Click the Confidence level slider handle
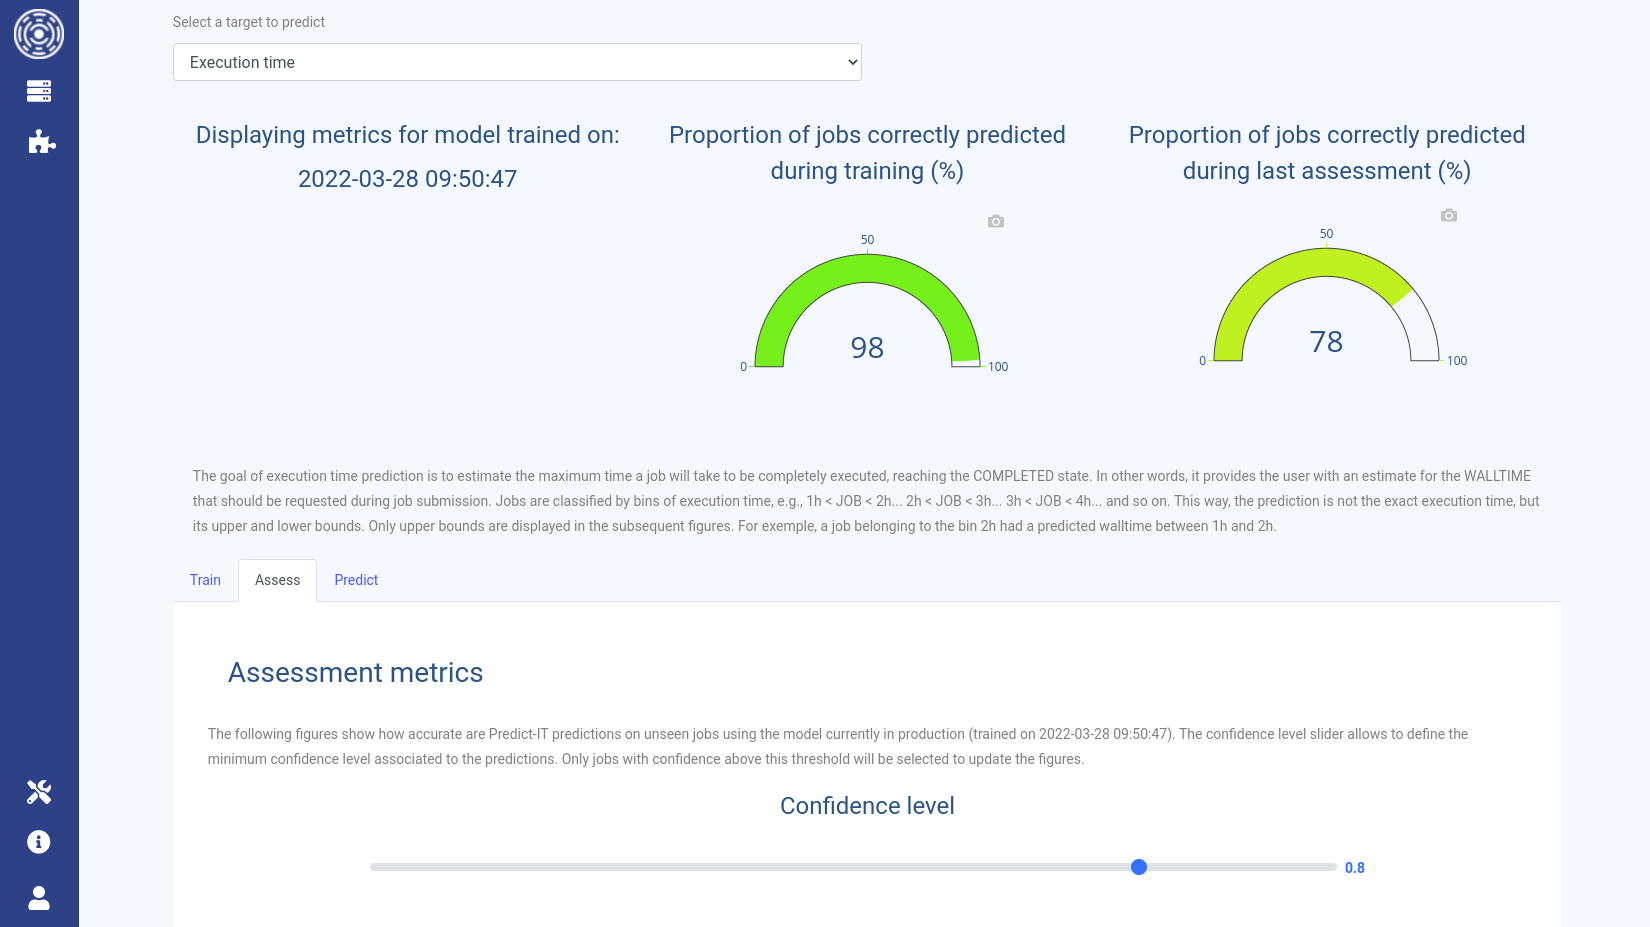The width and height of the screenshot is (1650, 927). [1139, 867]
